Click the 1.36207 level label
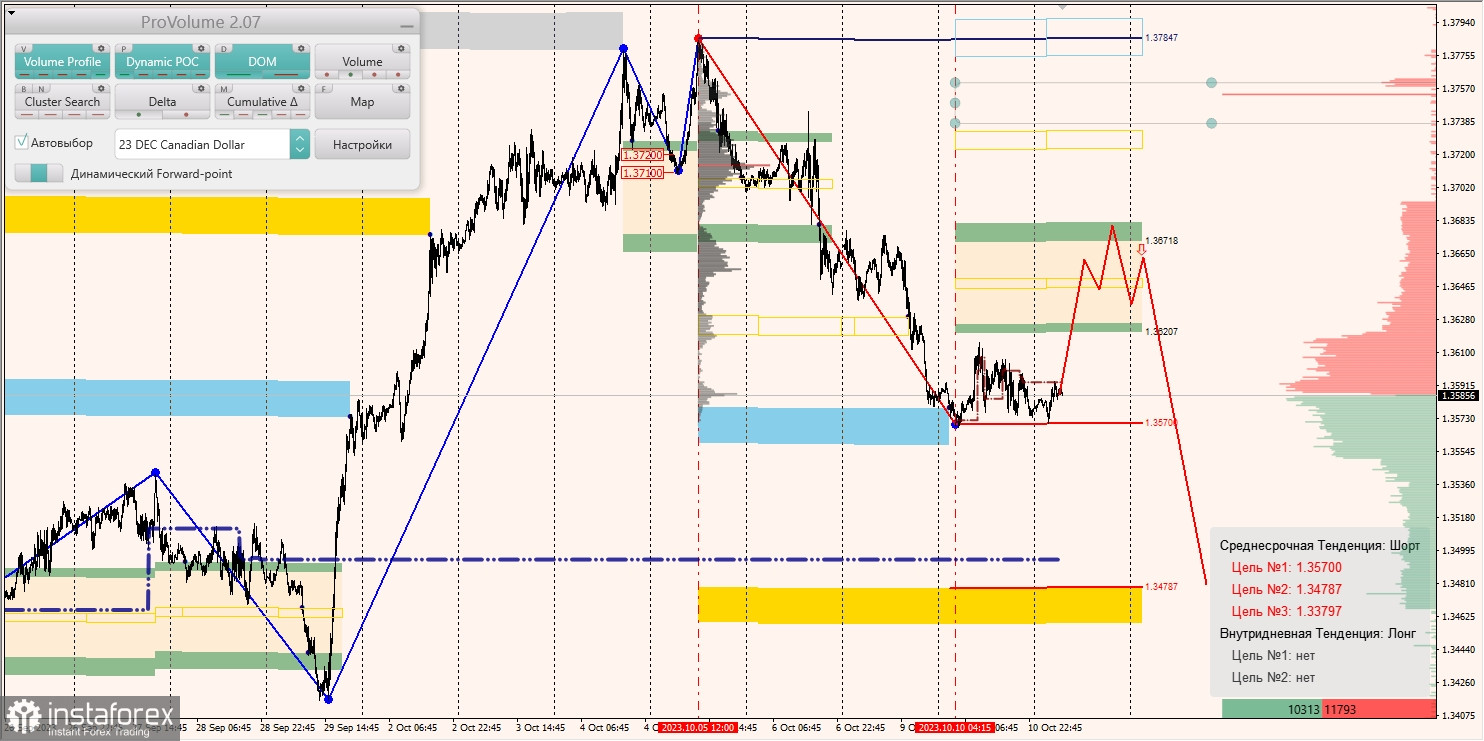Image resolution: width=1484 pixels, height=741 pixels. (1161, 331)
